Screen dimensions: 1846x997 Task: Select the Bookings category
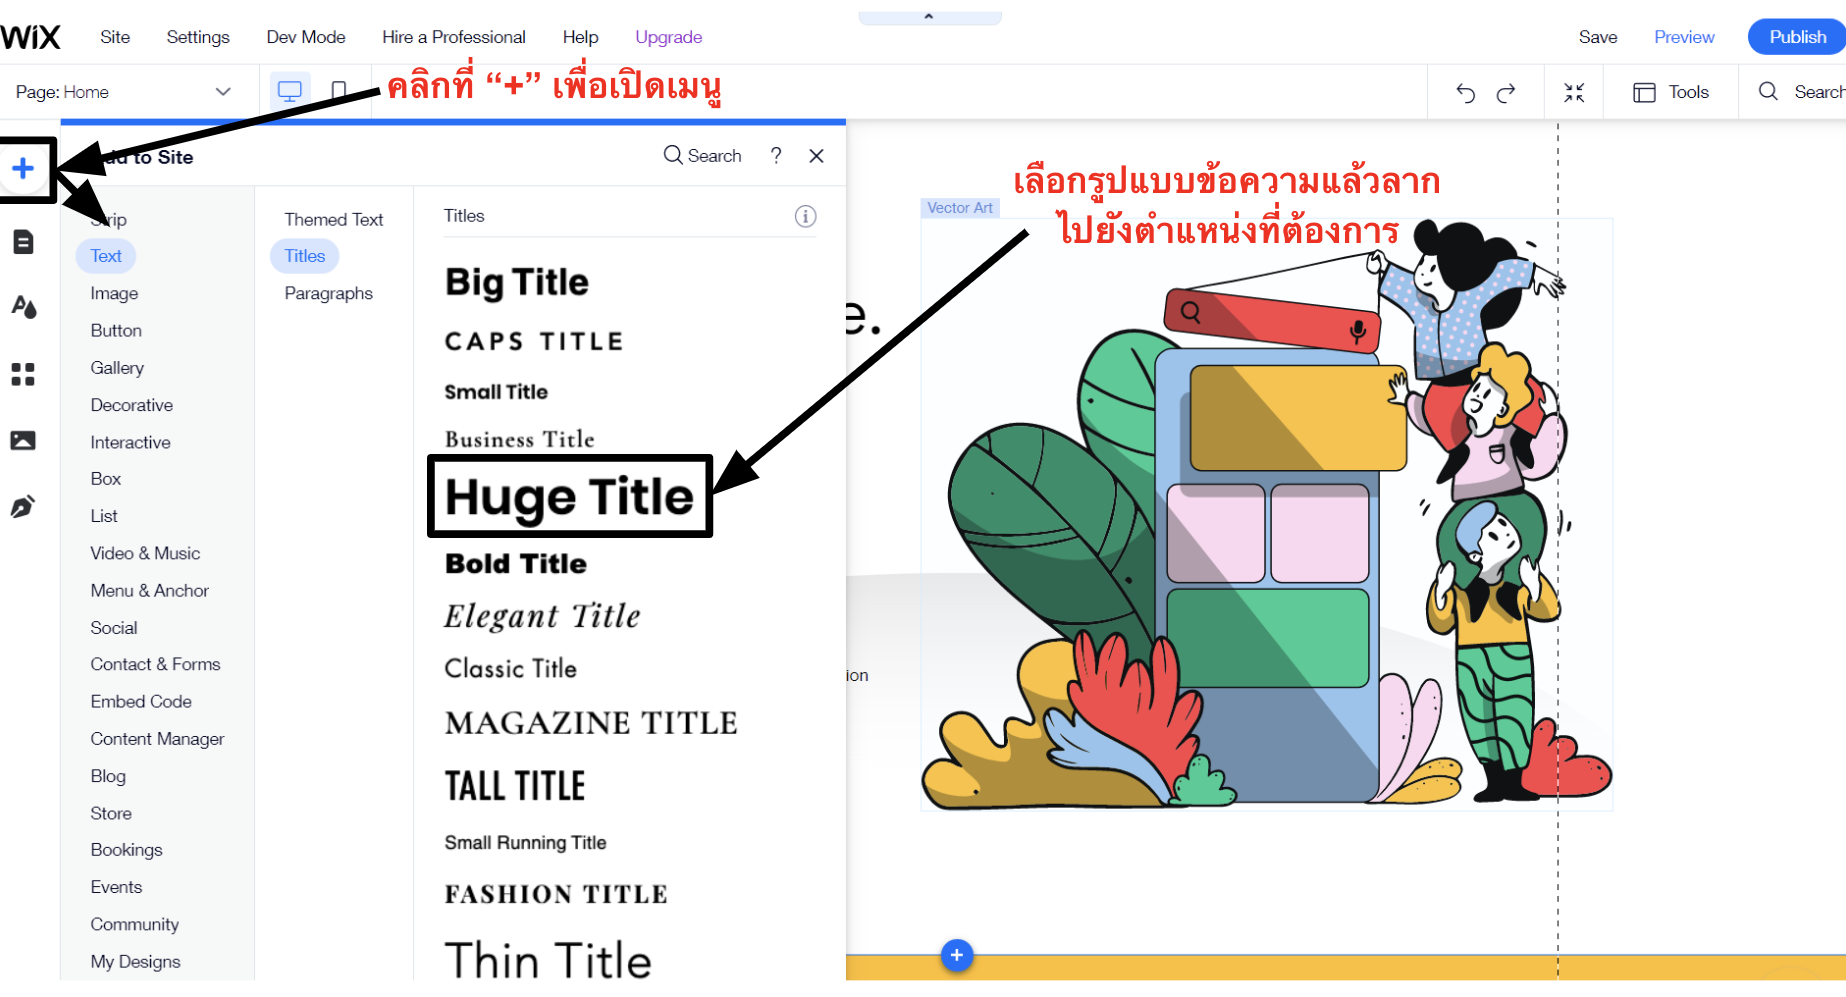pyautogui.click(x=126, y=850)
